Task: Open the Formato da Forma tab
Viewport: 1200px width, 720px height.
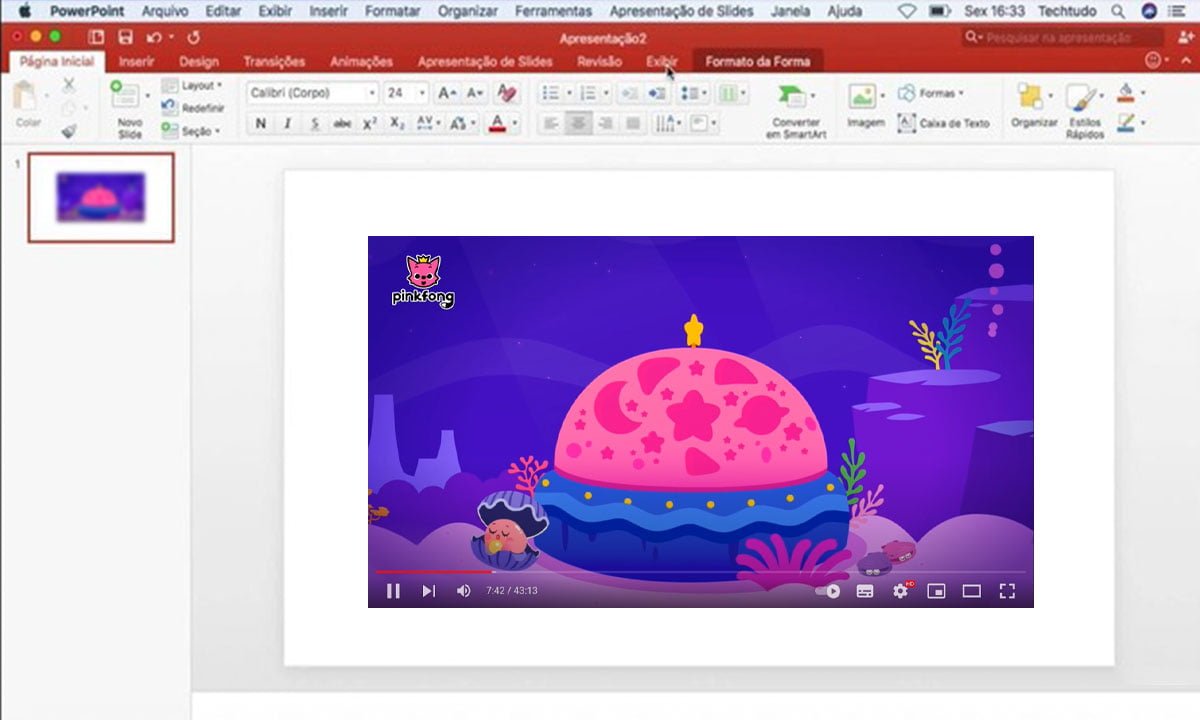Action: [x=757, y=61]
